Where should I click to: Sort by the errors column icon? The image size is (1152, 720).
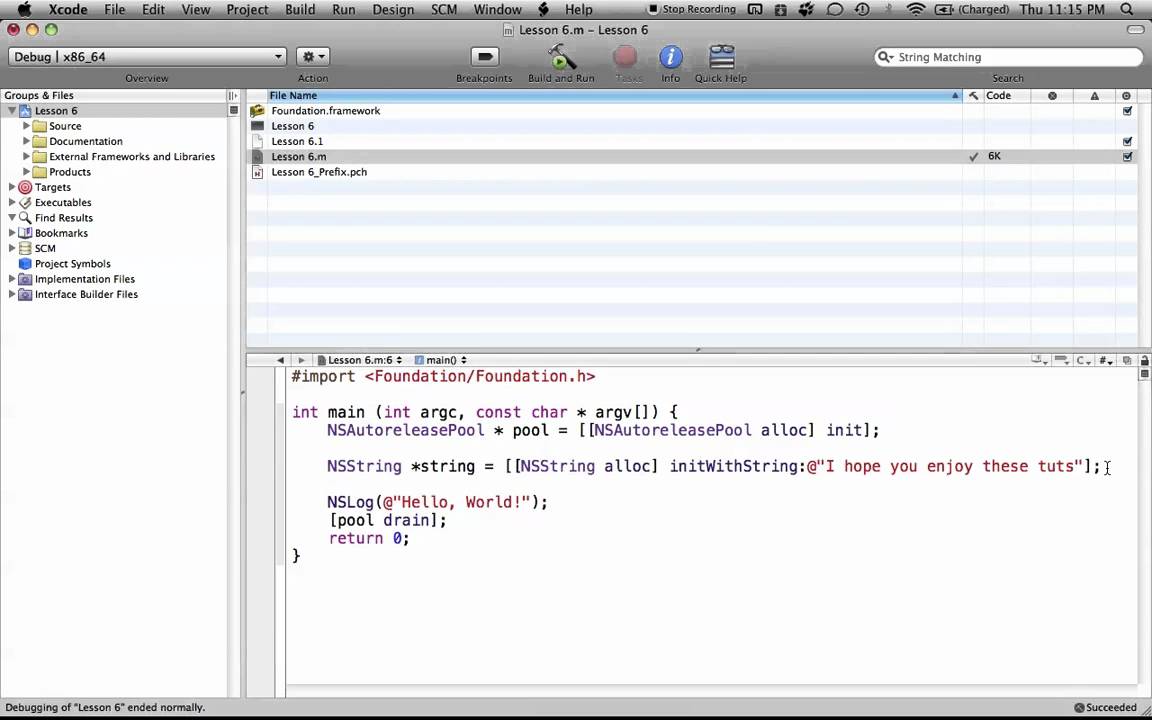coord(1052,96)
